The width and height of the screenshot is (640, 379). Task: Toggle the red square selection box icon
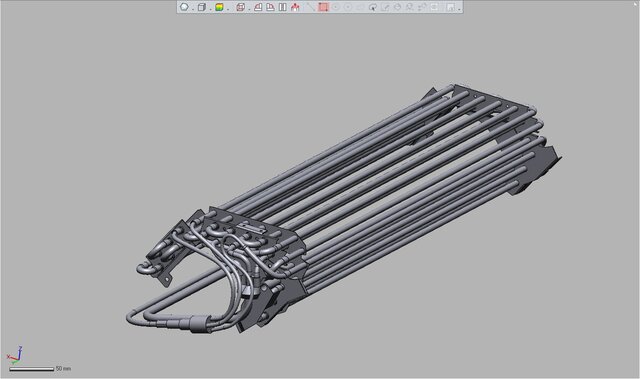tap(323, 7)
